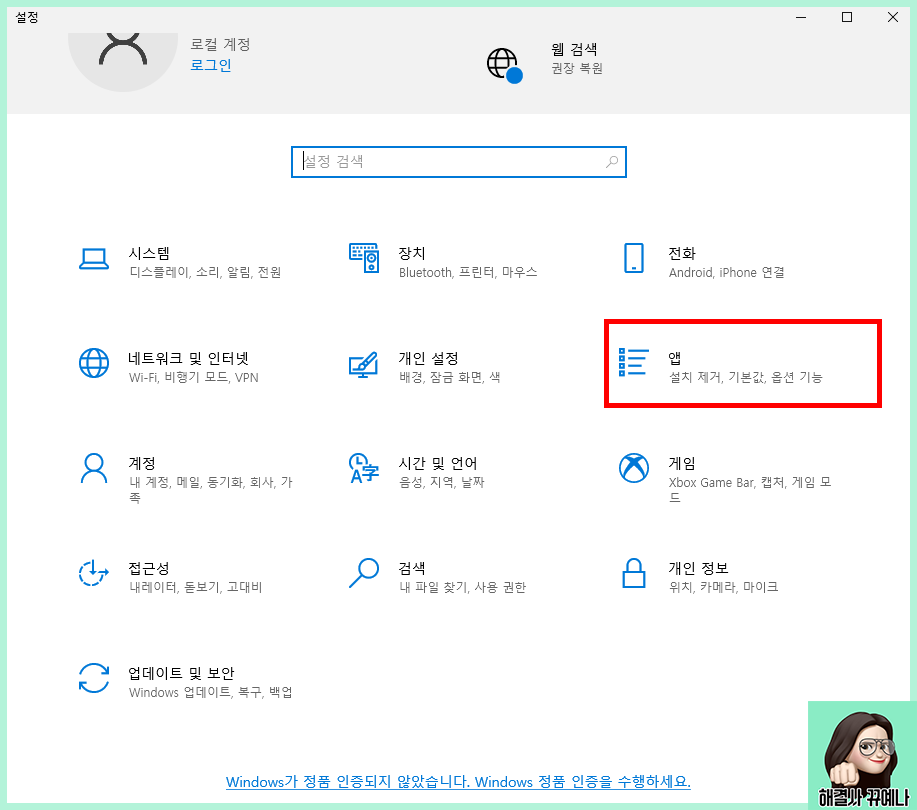Click the 웹 검색 globe icon
The height and width of the screenshot is (810, 917).
pyautogui.click(x=504, y=65)
